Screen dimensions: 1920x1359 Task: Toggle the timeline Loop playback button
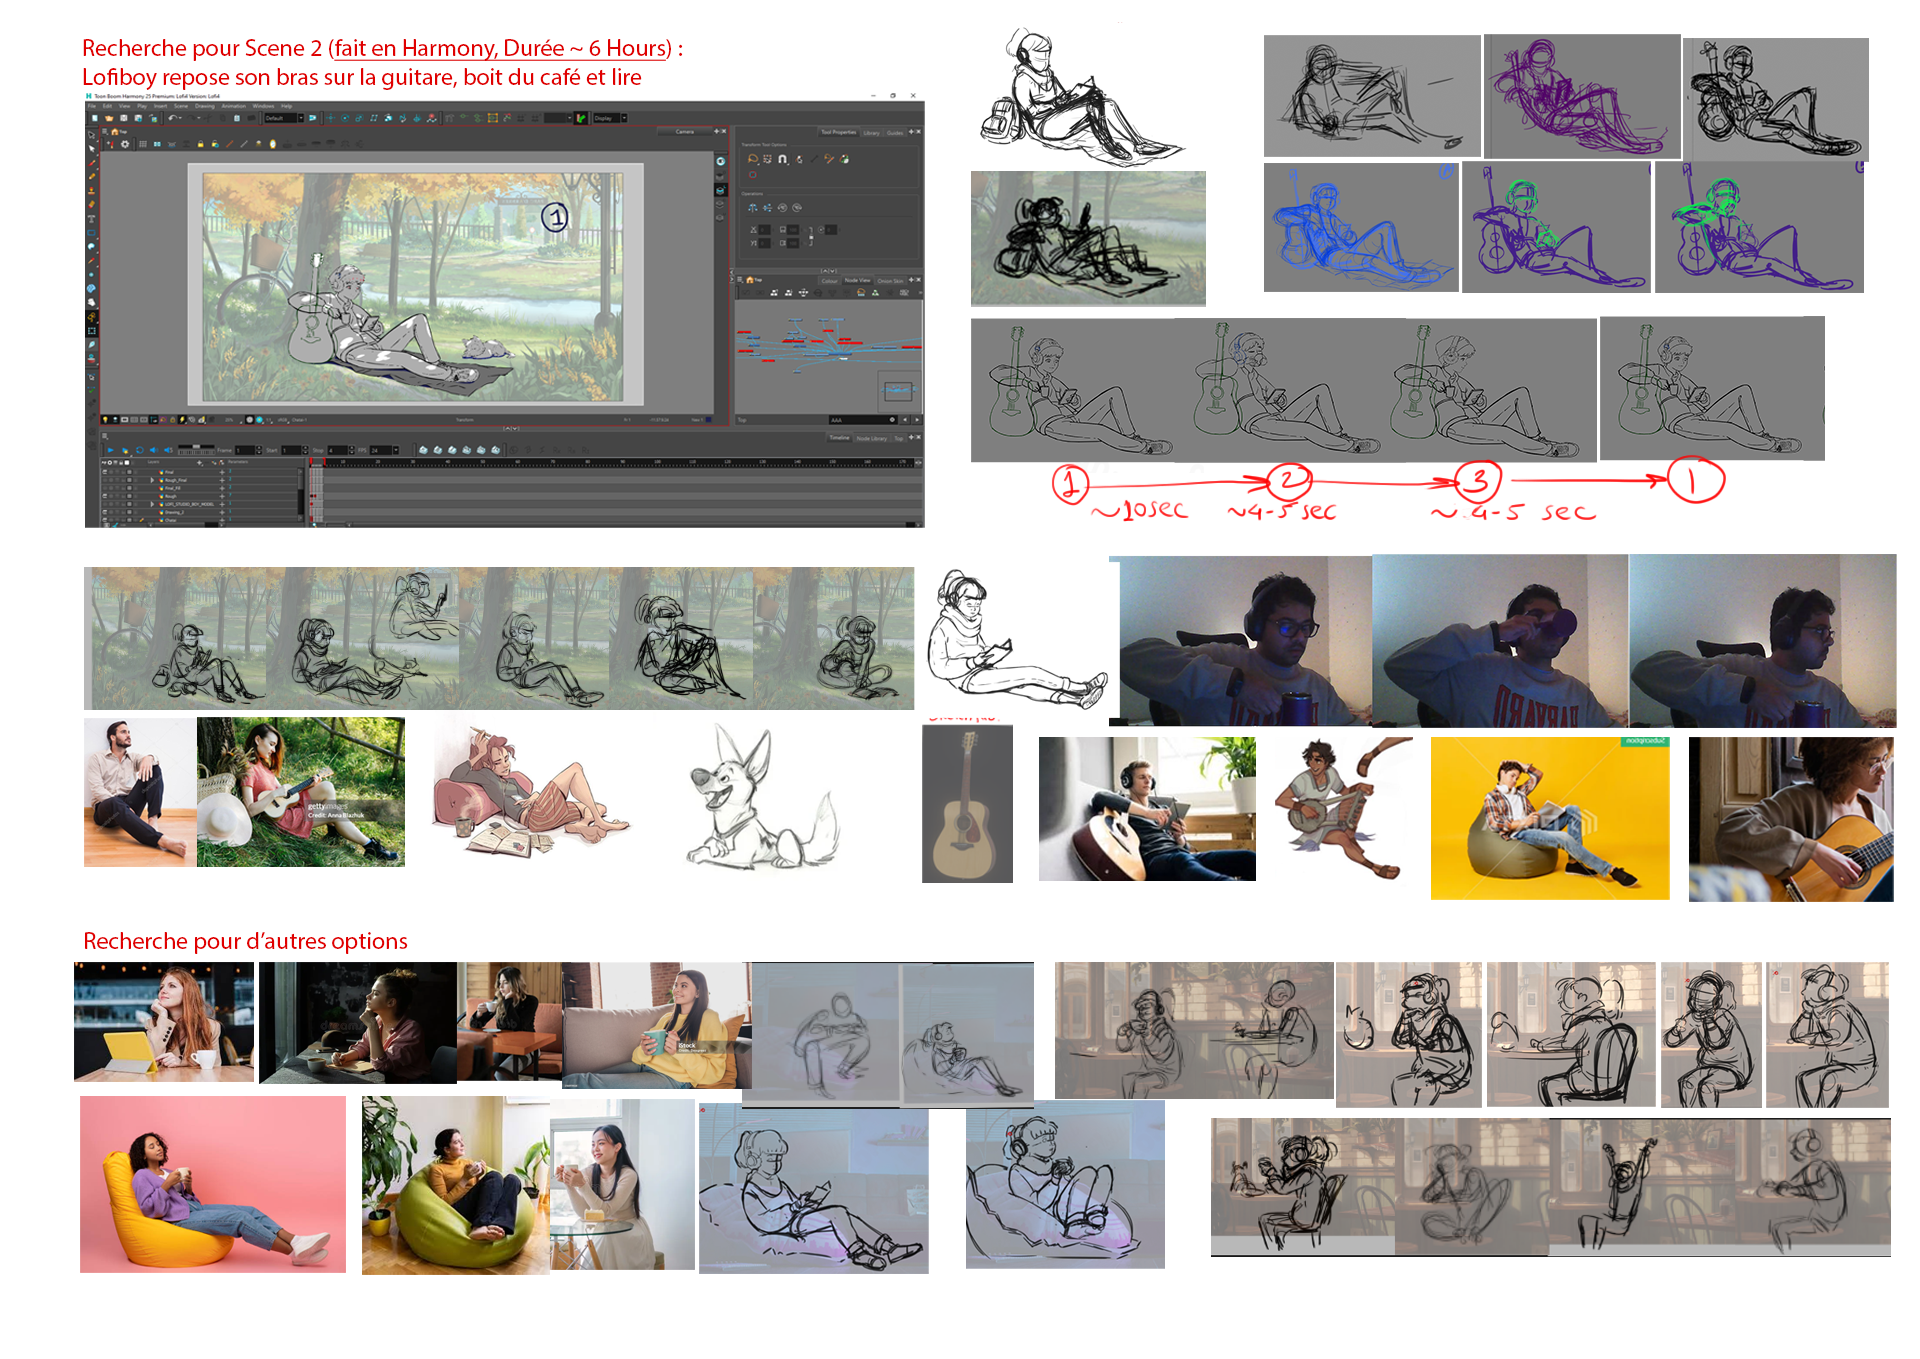(x=140, y=450)
